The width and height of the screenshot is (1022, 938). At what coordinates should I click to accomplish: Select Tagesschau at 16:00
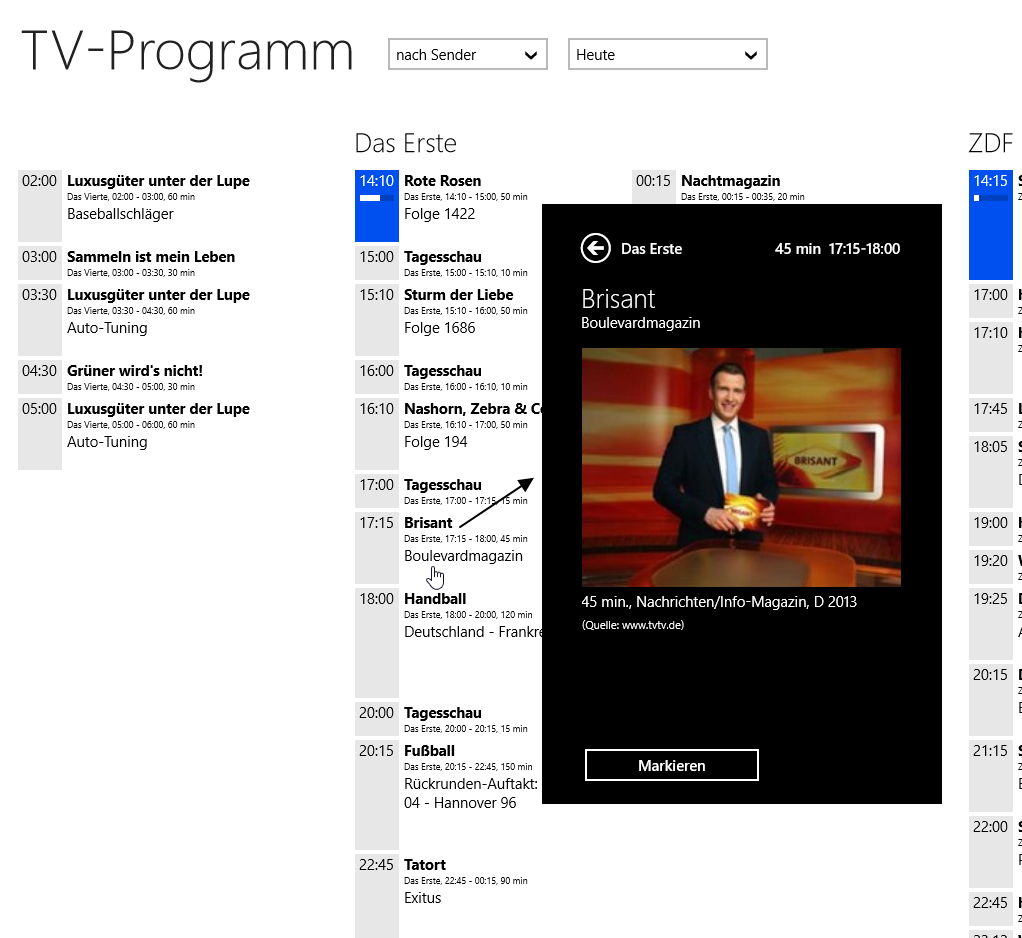(448, 377)
